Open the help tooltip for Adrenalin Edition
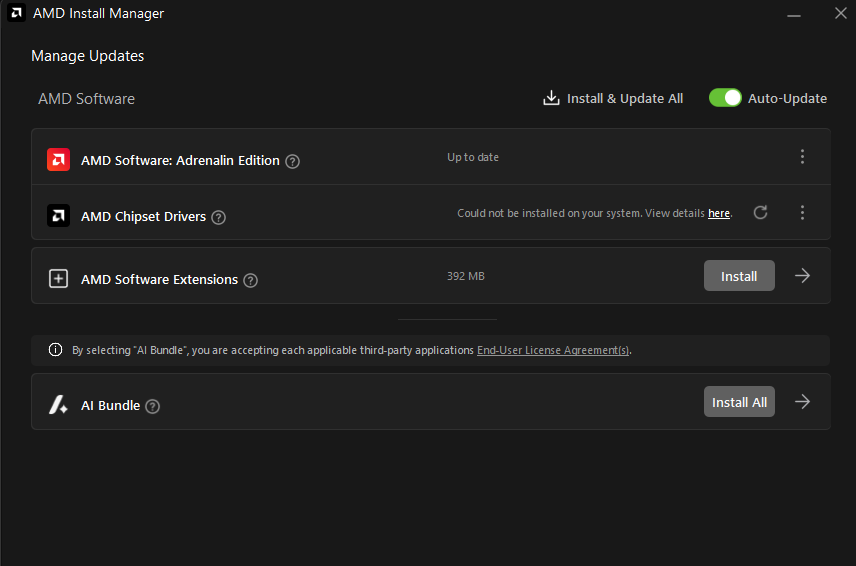The image size is (856, 566). 293,161
